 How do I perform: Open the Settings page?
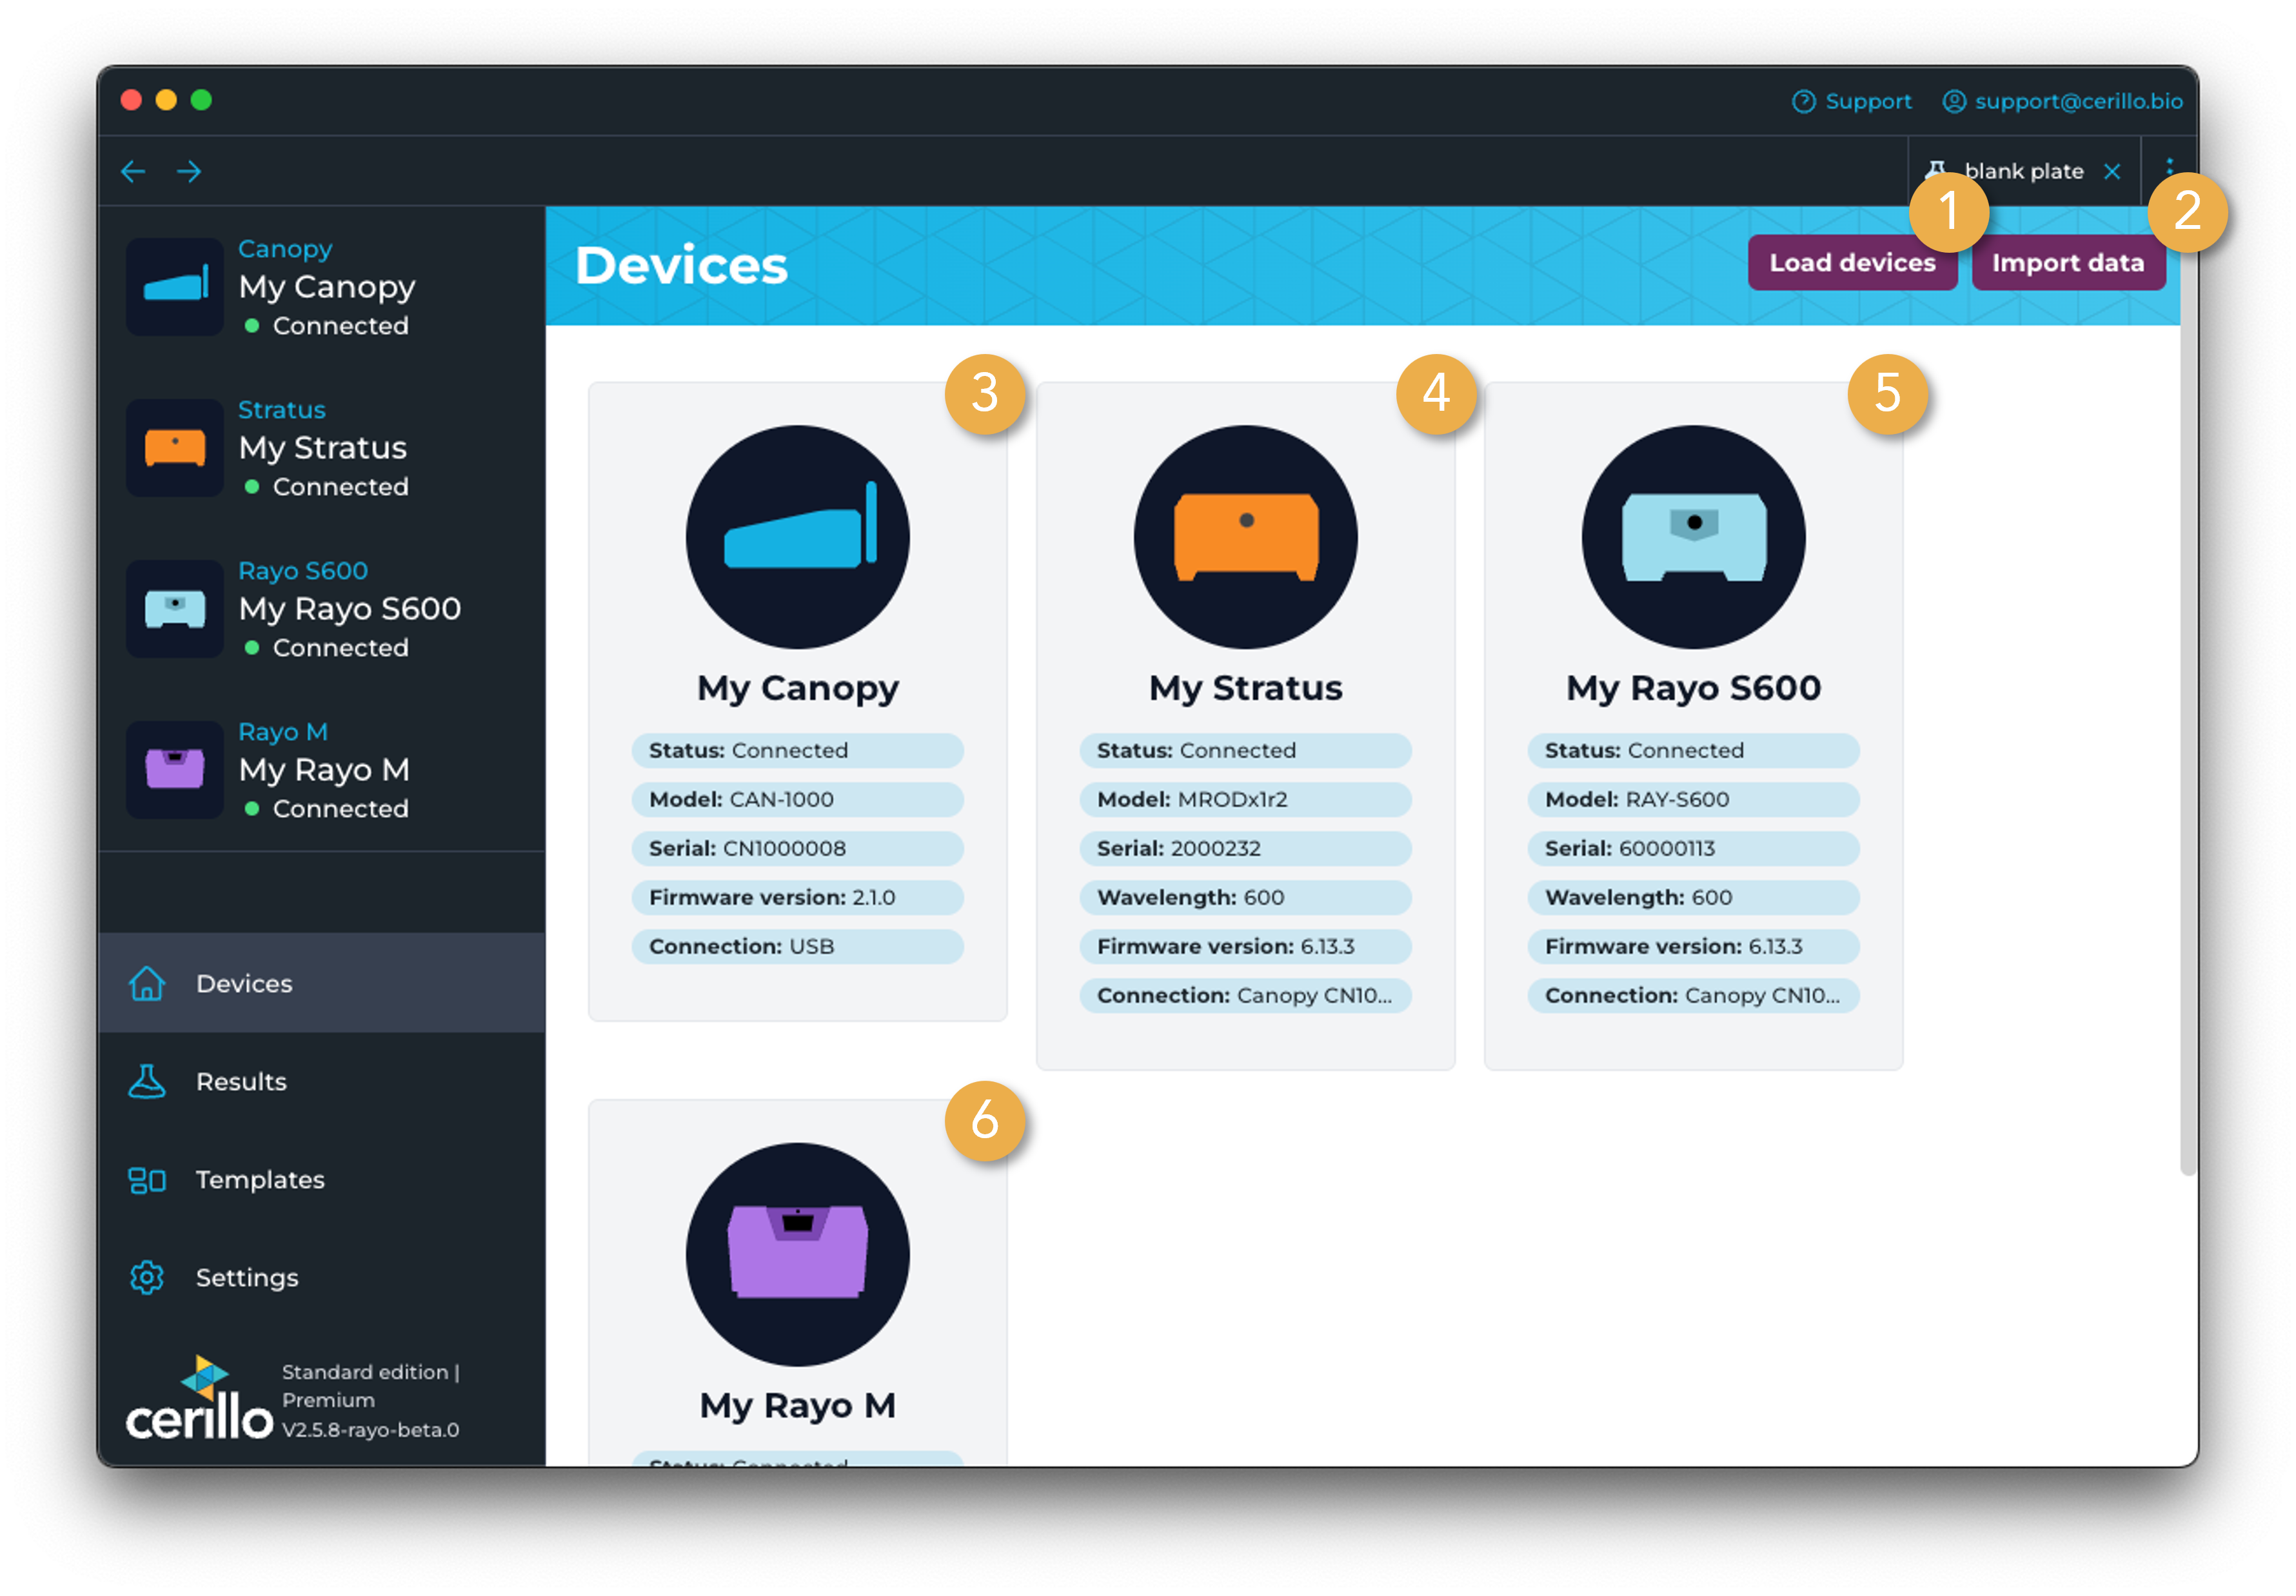(x=247, y=1277)
